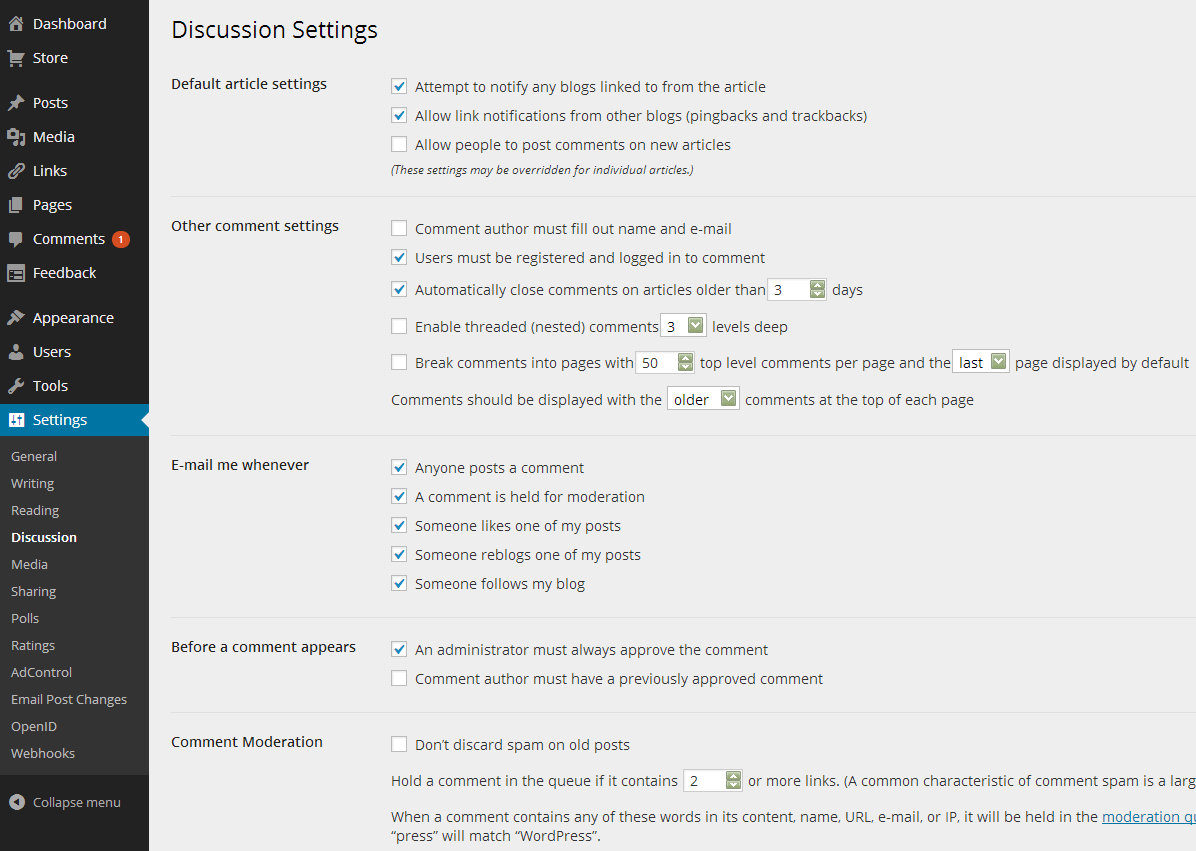This screenshot has width=1196, height=851.
Task: Click the Tools wrench icon
Action: click(x=16, y=386)
